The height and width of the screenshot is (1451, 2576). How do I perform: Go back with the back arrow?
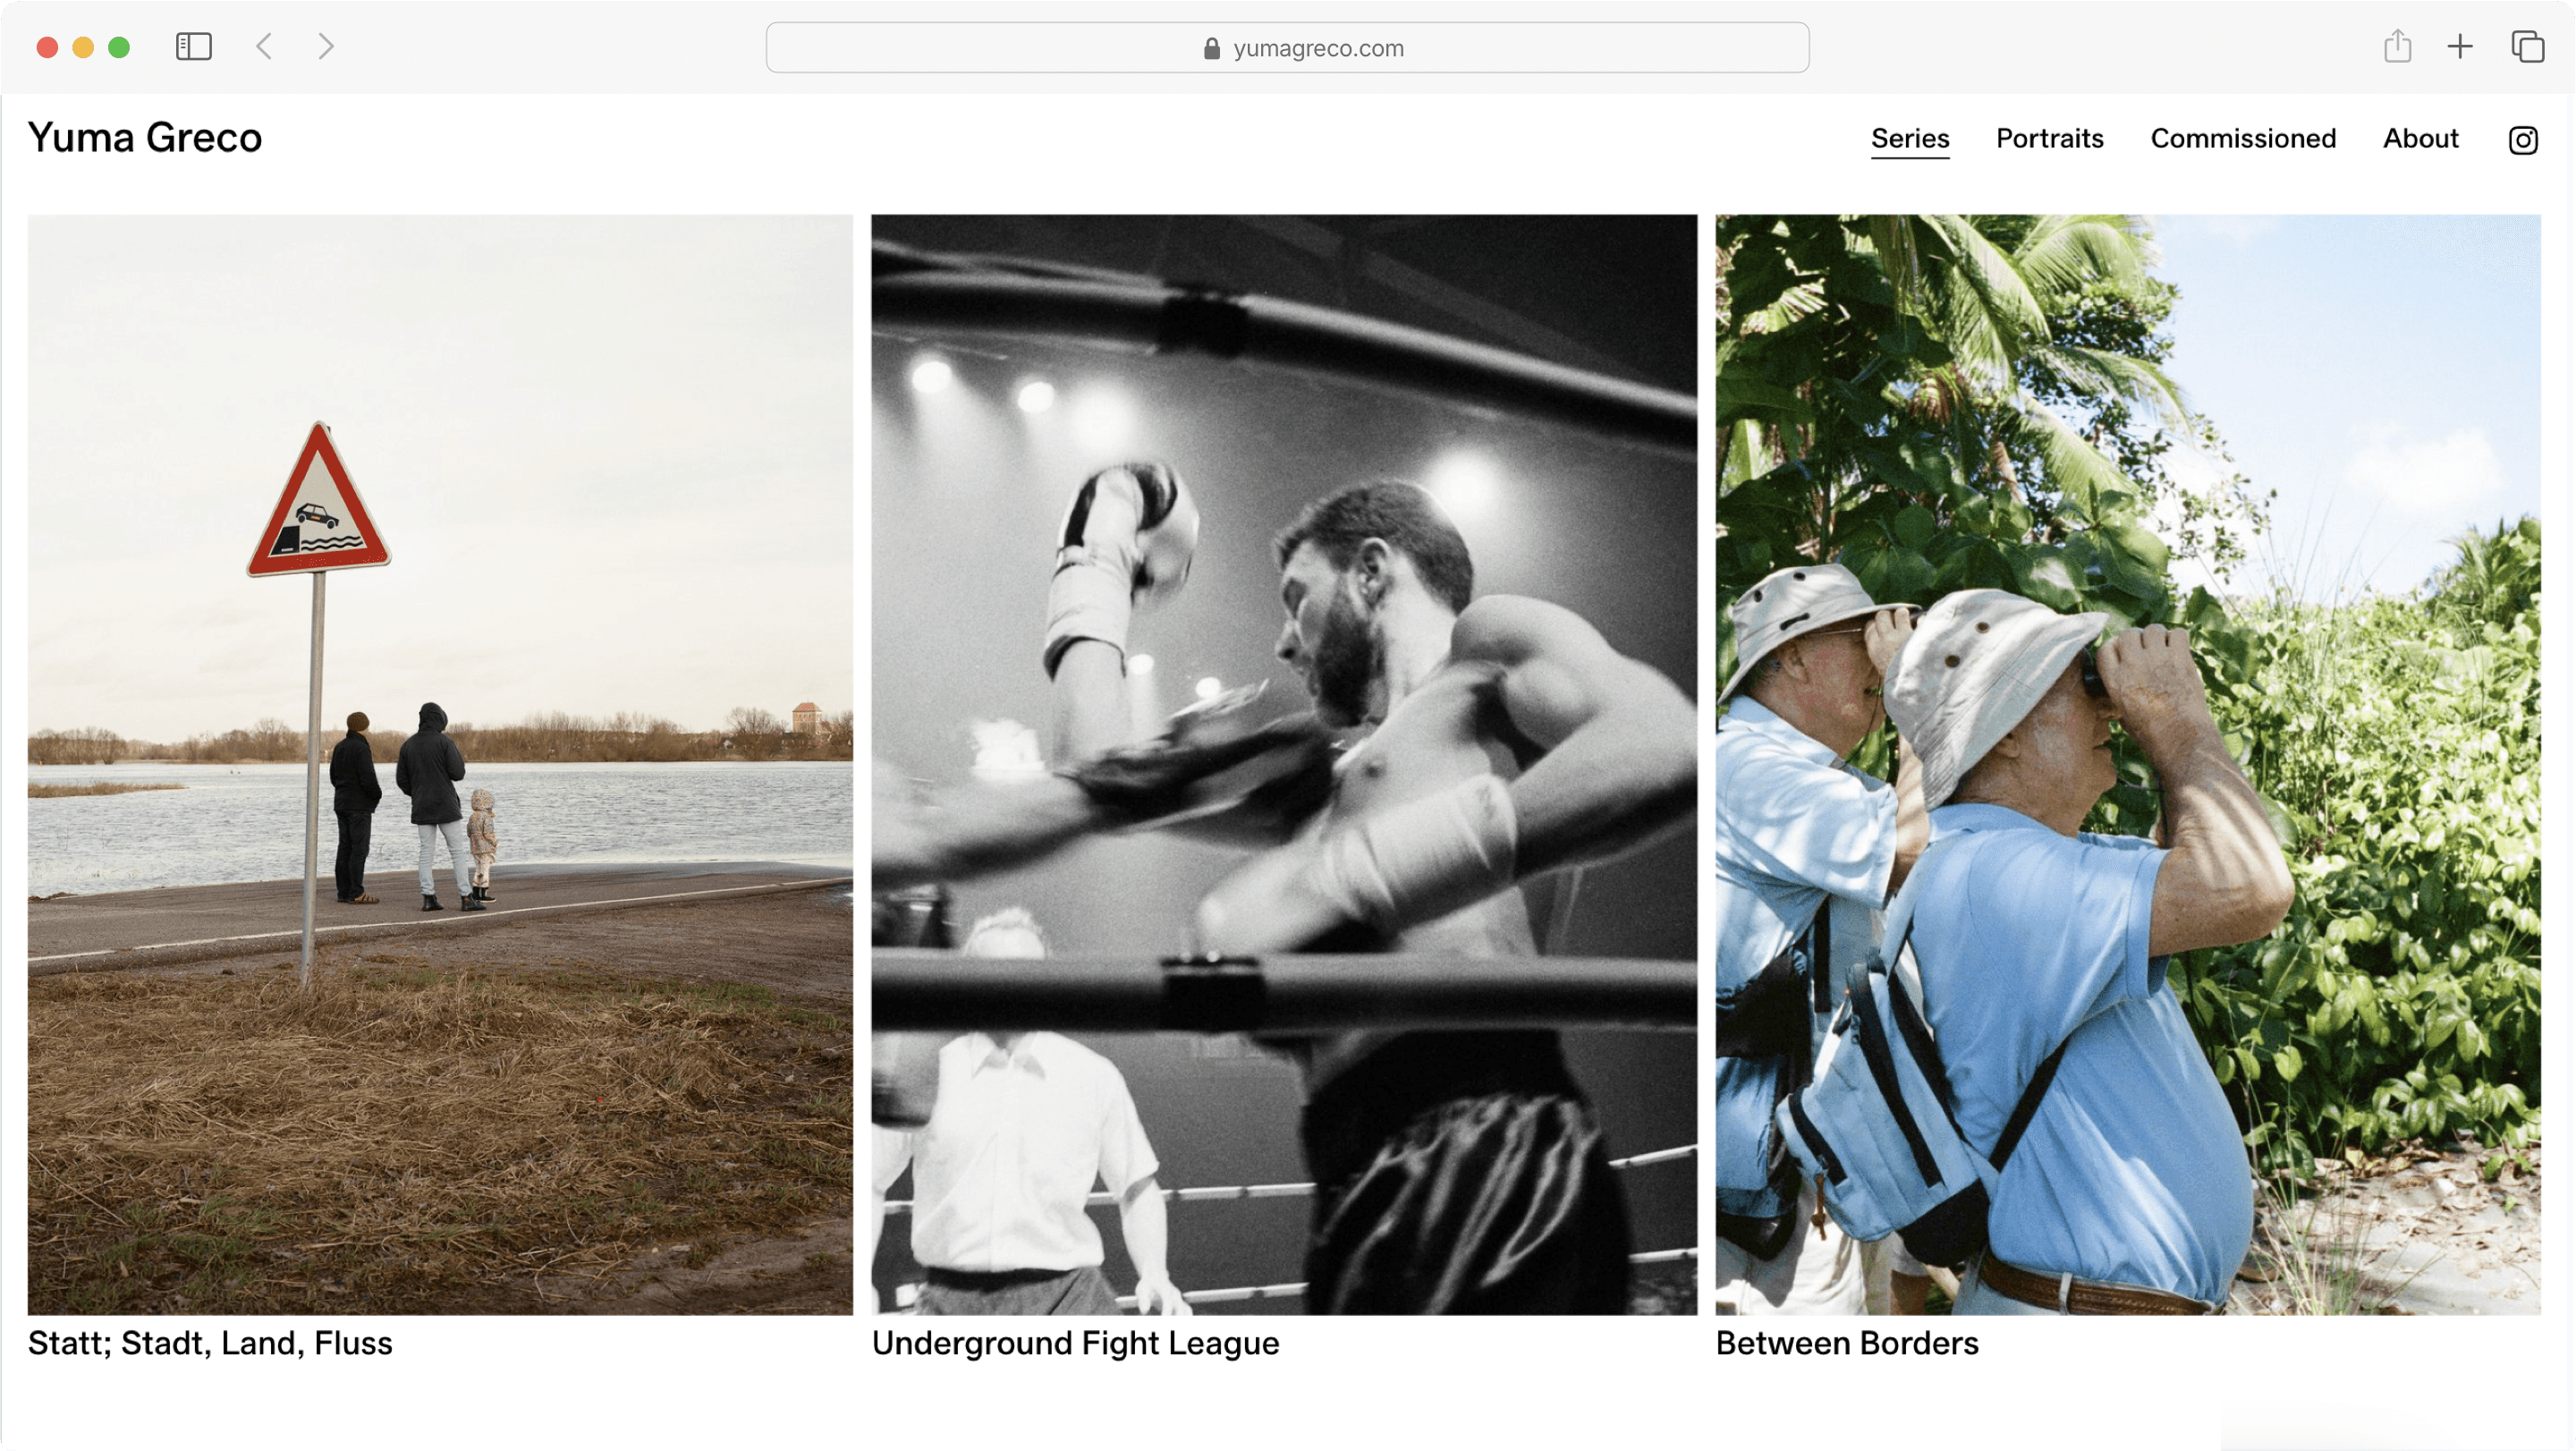(264, 46)
